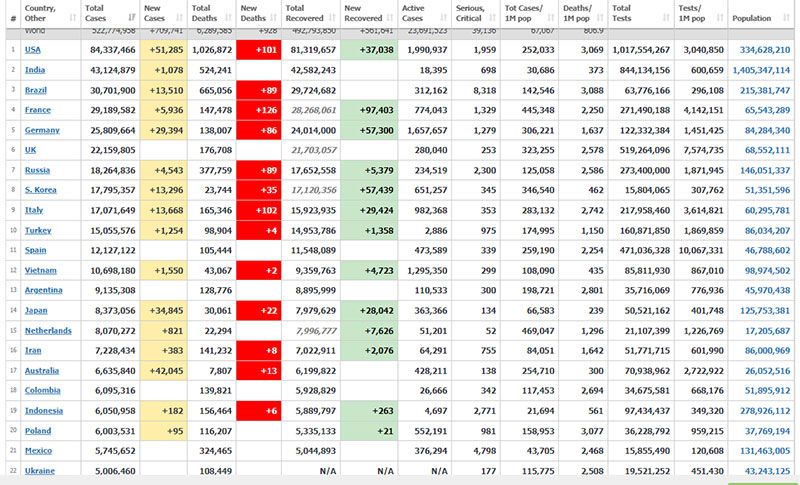Open France population link 65,543,289
Viewport: 800px width, 485px height.
coord(767,110)
